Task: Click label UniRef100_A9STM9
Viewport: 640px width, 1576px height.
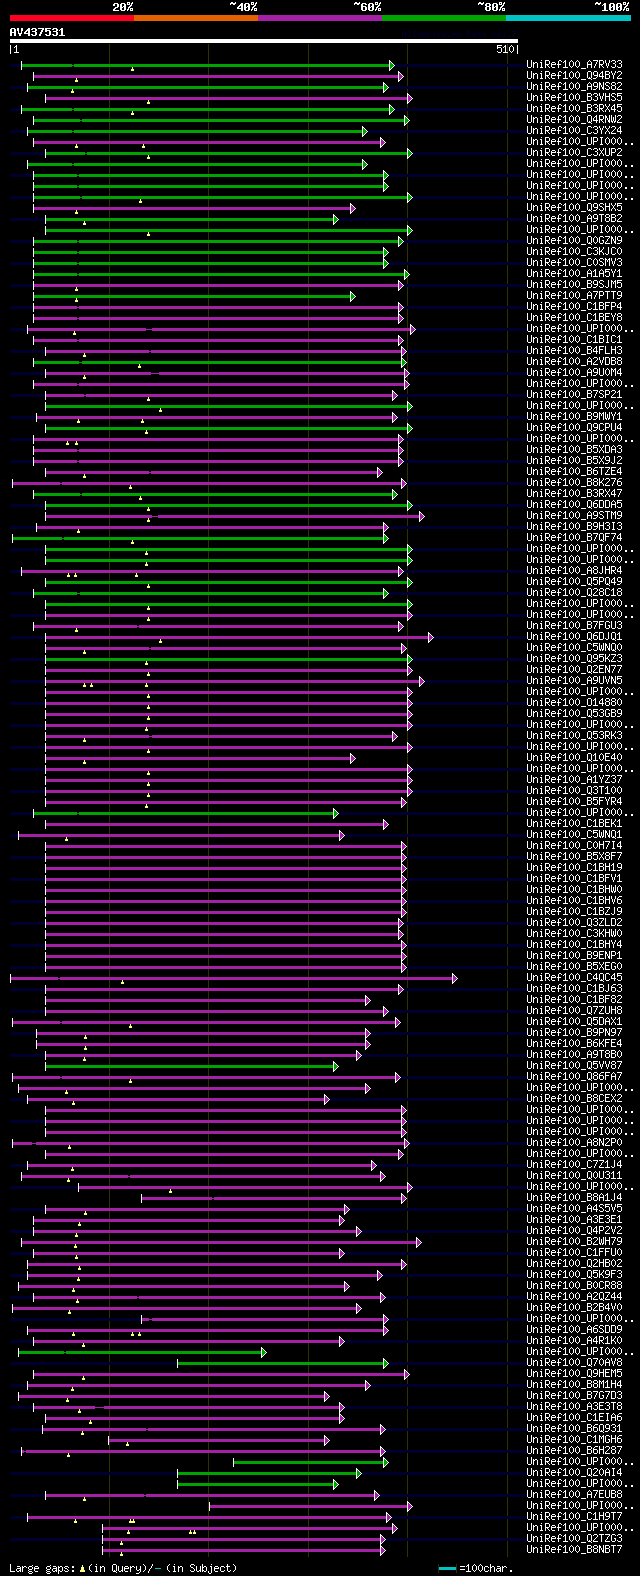Action: pyautogui.click(x=574, y=516)
